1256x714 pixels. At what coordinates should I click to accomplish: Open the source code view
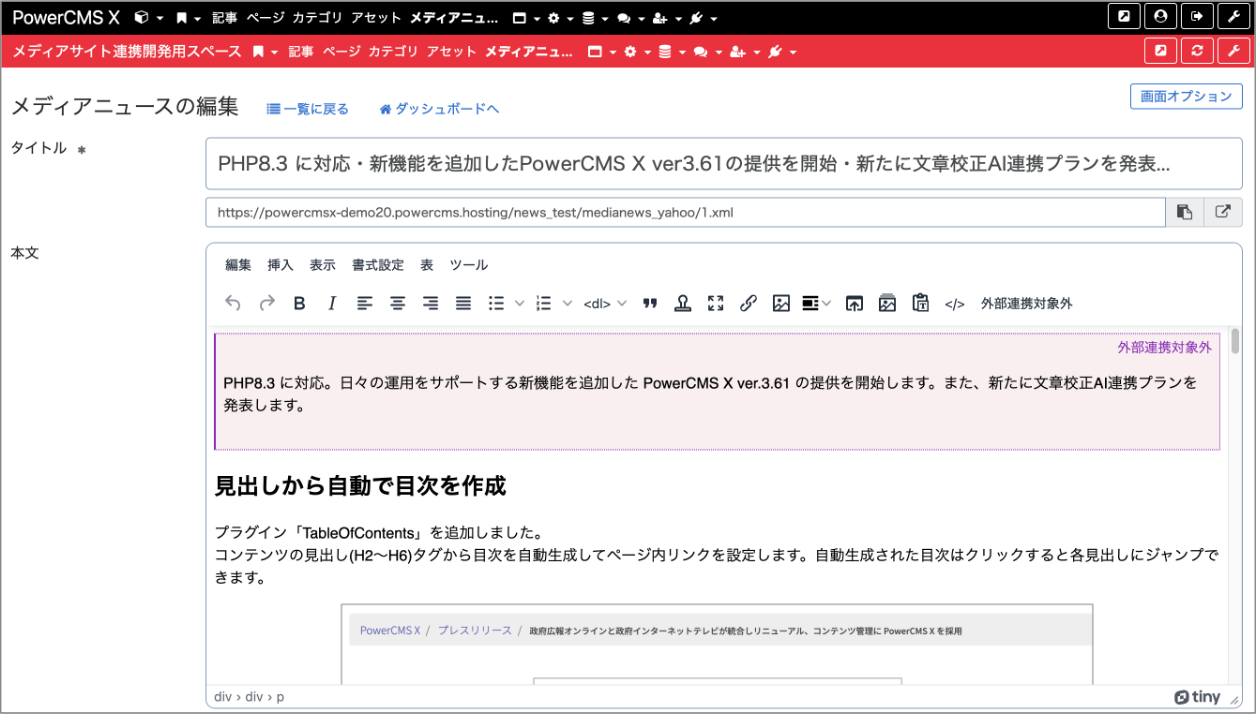(955, 304)
